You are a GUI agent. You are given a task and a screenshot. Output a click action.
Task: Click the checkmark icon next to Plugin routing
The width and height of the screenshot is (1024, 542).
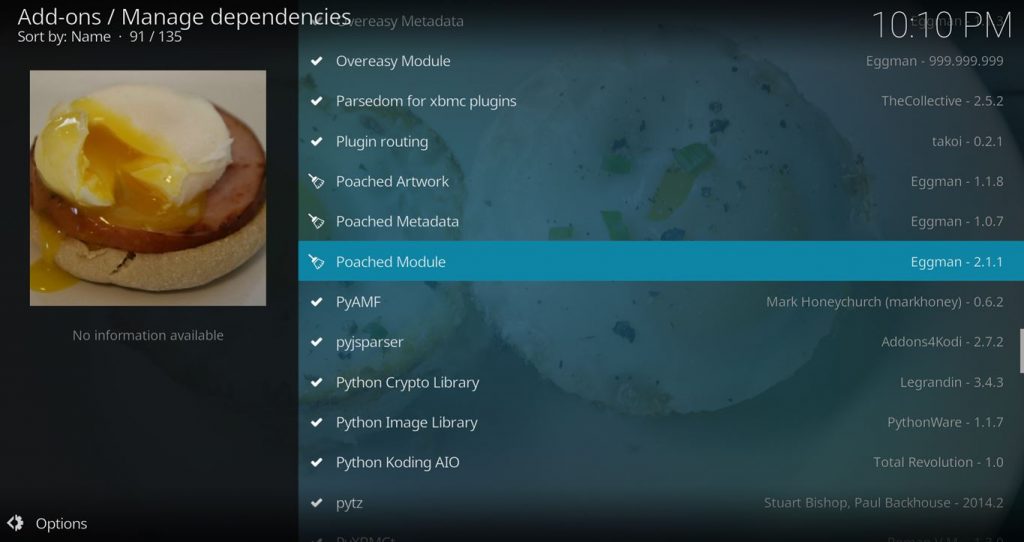coord(317,141)
